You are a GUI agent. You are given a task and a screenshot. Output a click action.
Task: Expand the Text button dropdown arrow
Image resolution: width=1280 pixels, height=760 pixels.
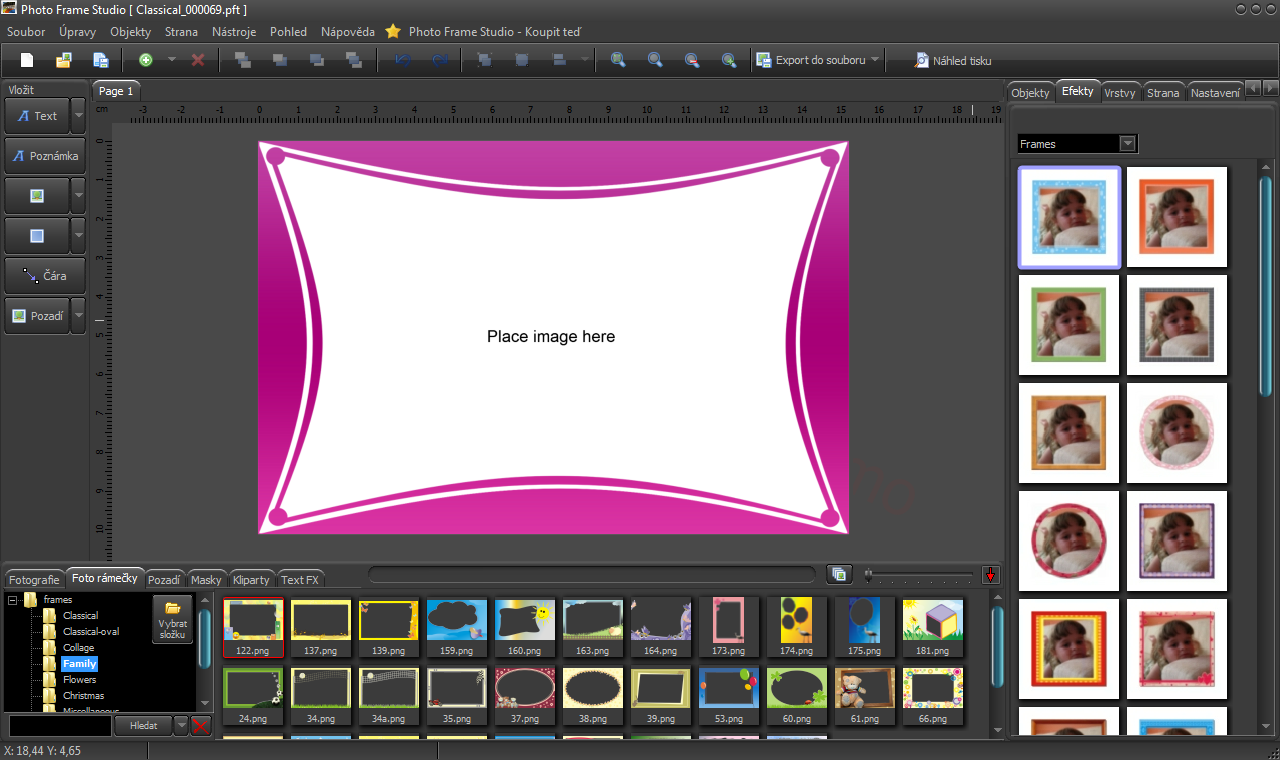(x=78, y=116)
